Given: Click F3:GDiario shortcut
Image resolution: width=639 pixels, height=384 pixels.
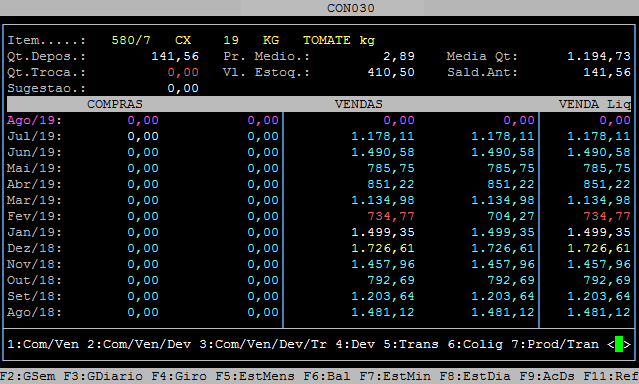Looking at the screenshot, I should [x=103, y=376].
